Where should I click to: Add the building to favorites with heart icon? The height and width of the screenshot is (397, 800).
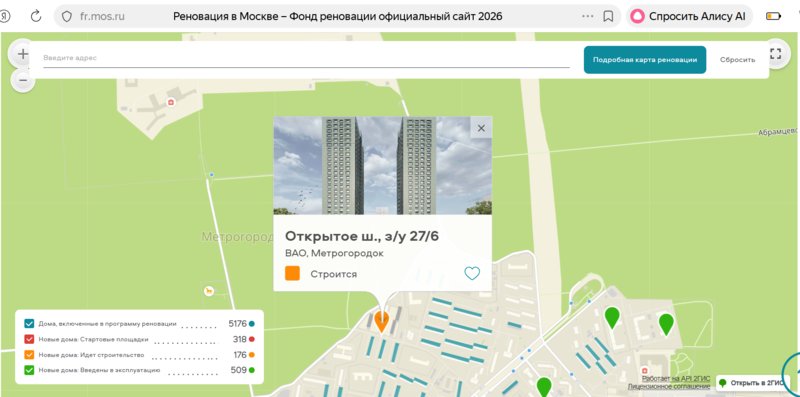point(472,274)
